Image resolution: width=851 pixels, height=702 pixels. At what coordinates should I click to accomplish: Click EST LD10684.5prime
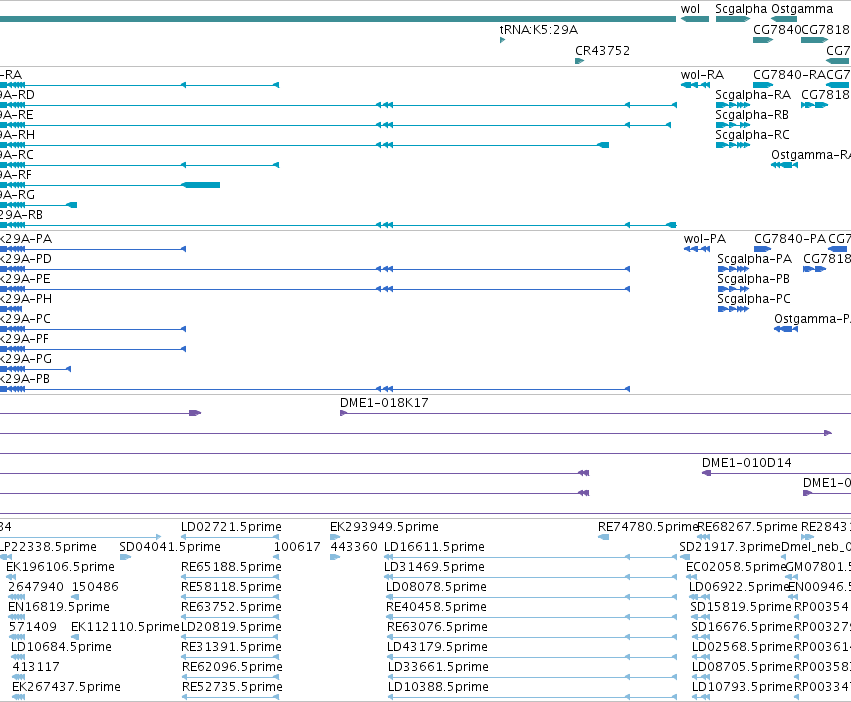61,647
